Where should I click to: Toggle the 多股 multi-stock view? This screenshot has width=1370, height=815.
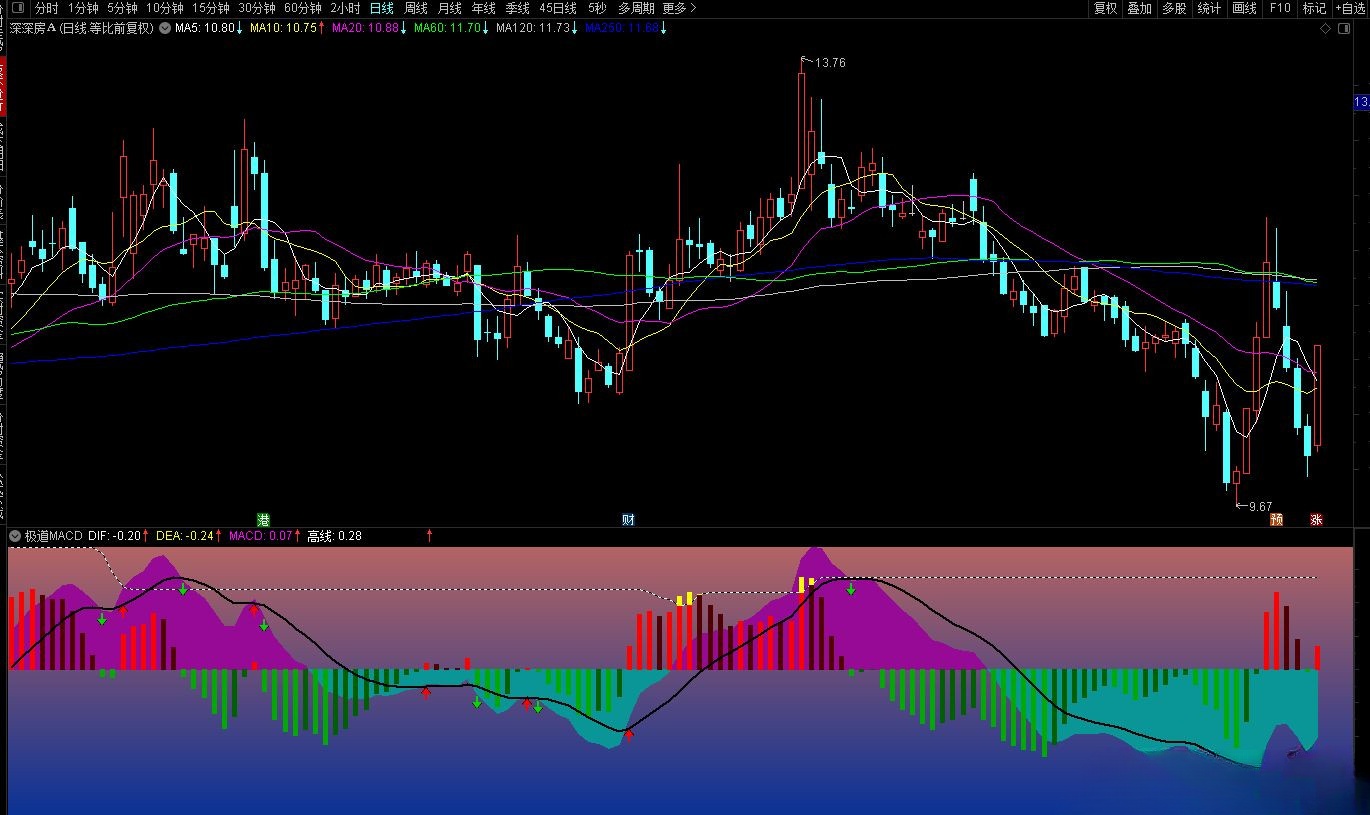[1174, 8]
